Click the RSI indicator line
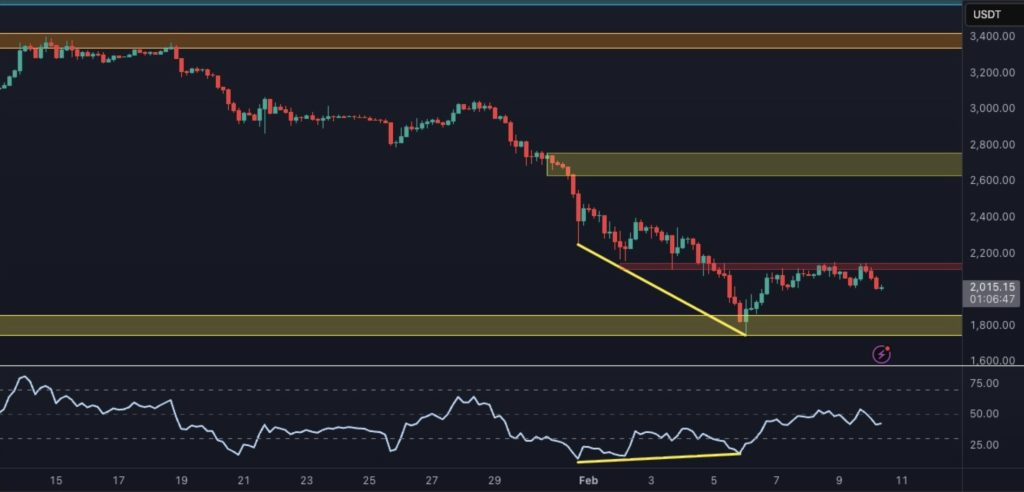 (x=300, y=430)
